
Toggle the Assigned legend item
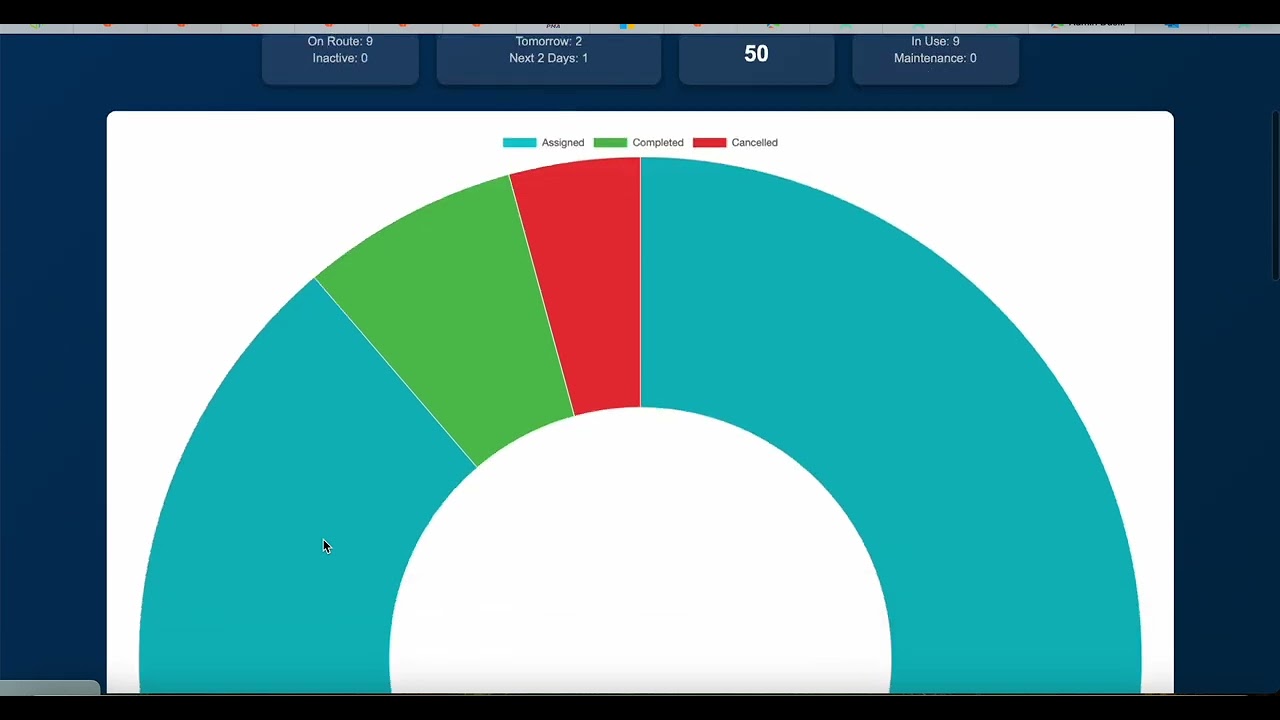point(543,142)
